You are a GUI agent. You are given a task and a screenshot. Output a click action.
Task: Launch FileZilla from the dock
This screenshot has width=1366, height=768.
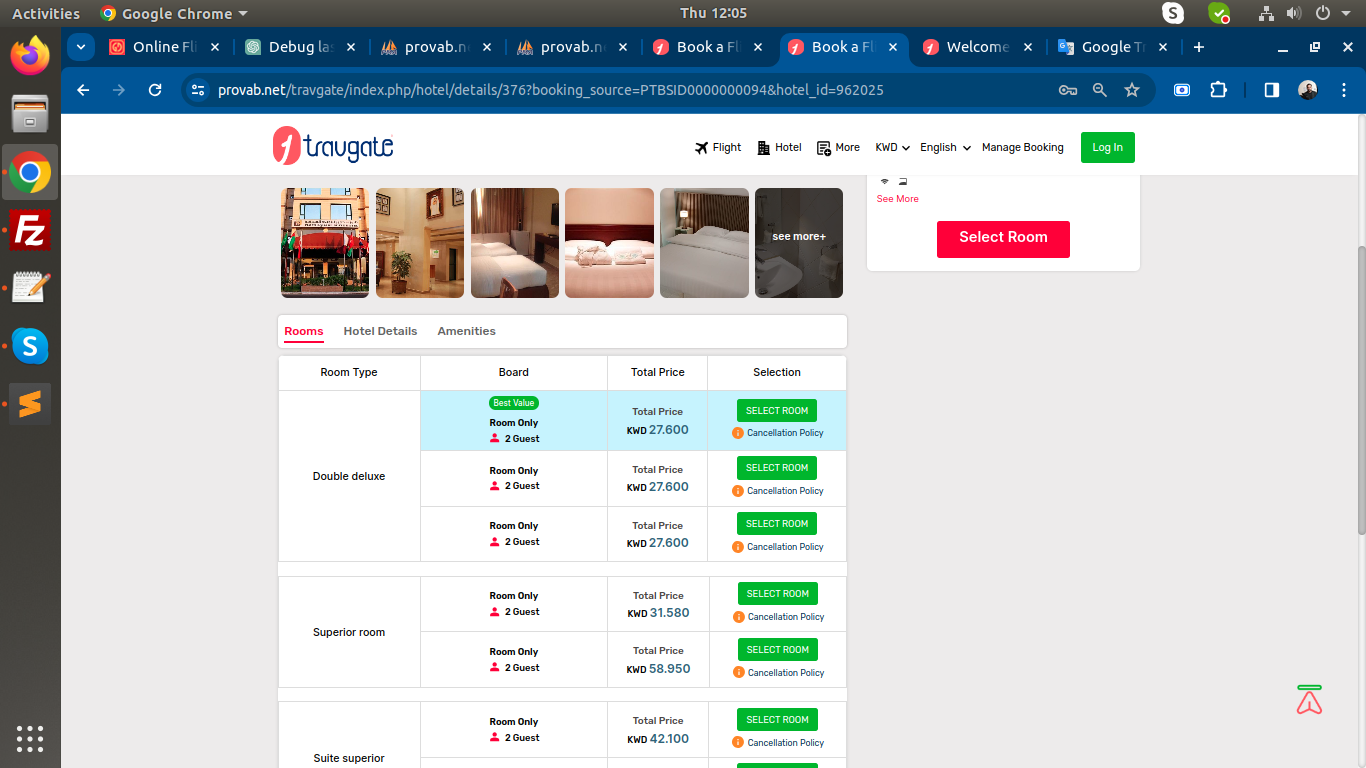coord(30,230)
